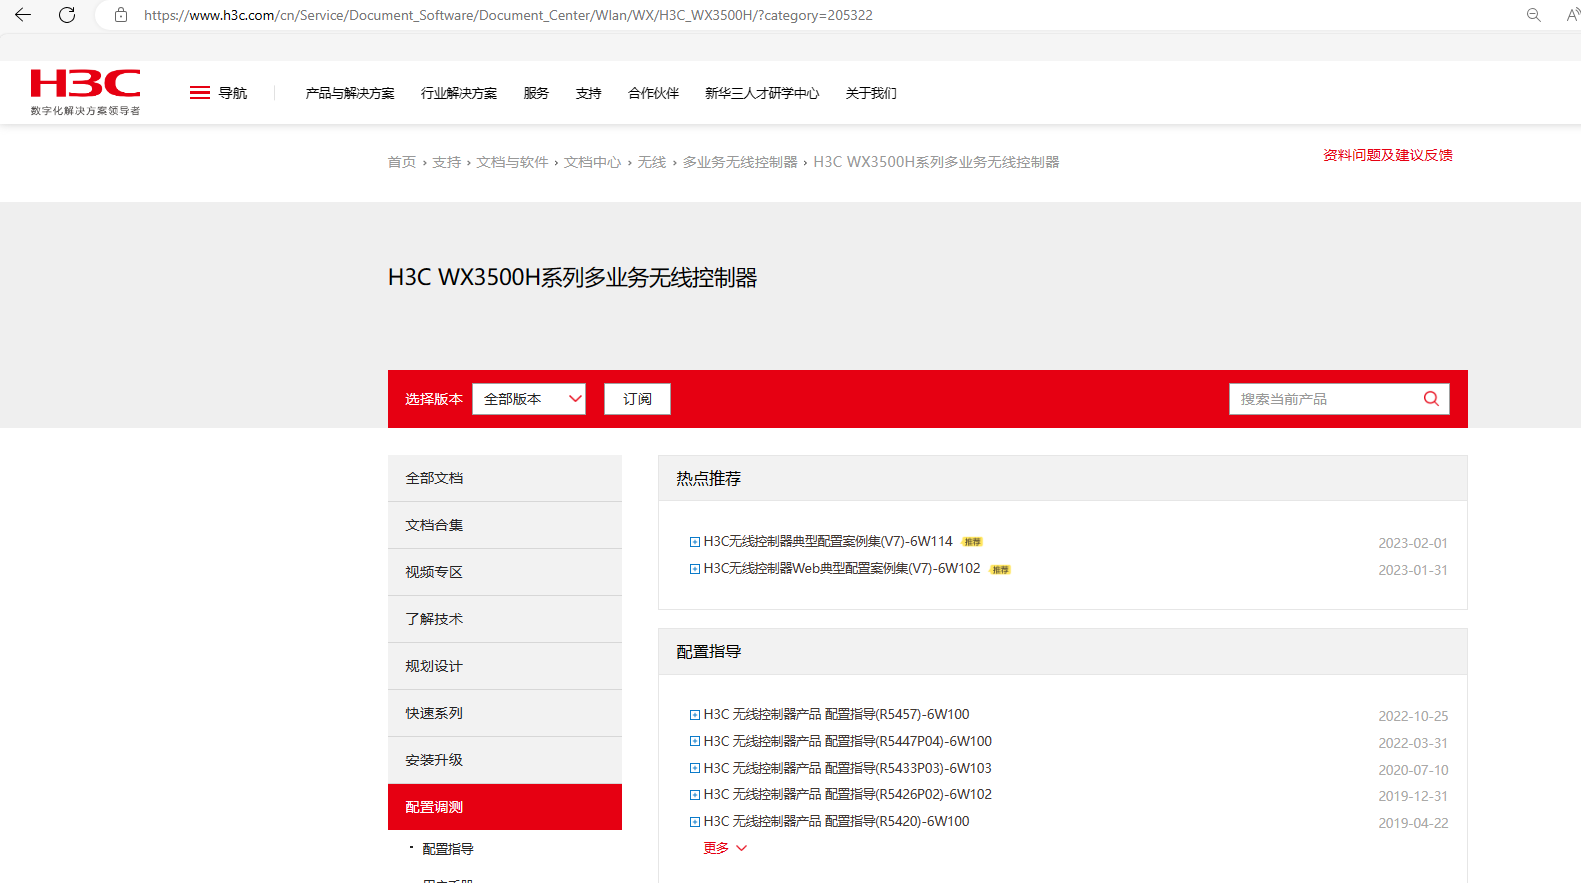Click the plus icon beside 典型配置案例集(V7)-6W114
The image size is (1581, 883).
pos(695,542)
